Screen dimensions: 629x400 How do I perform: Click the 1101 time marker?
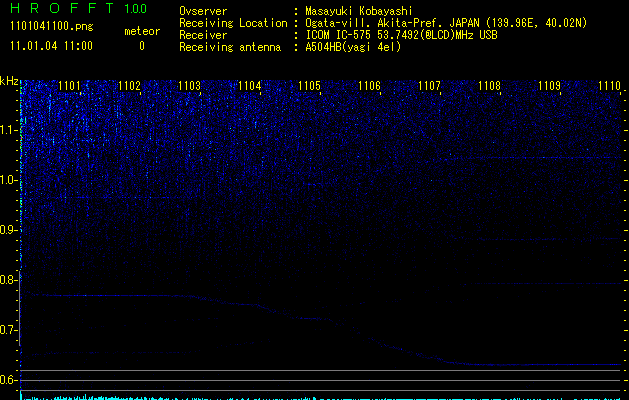click(x=69, y=87)
